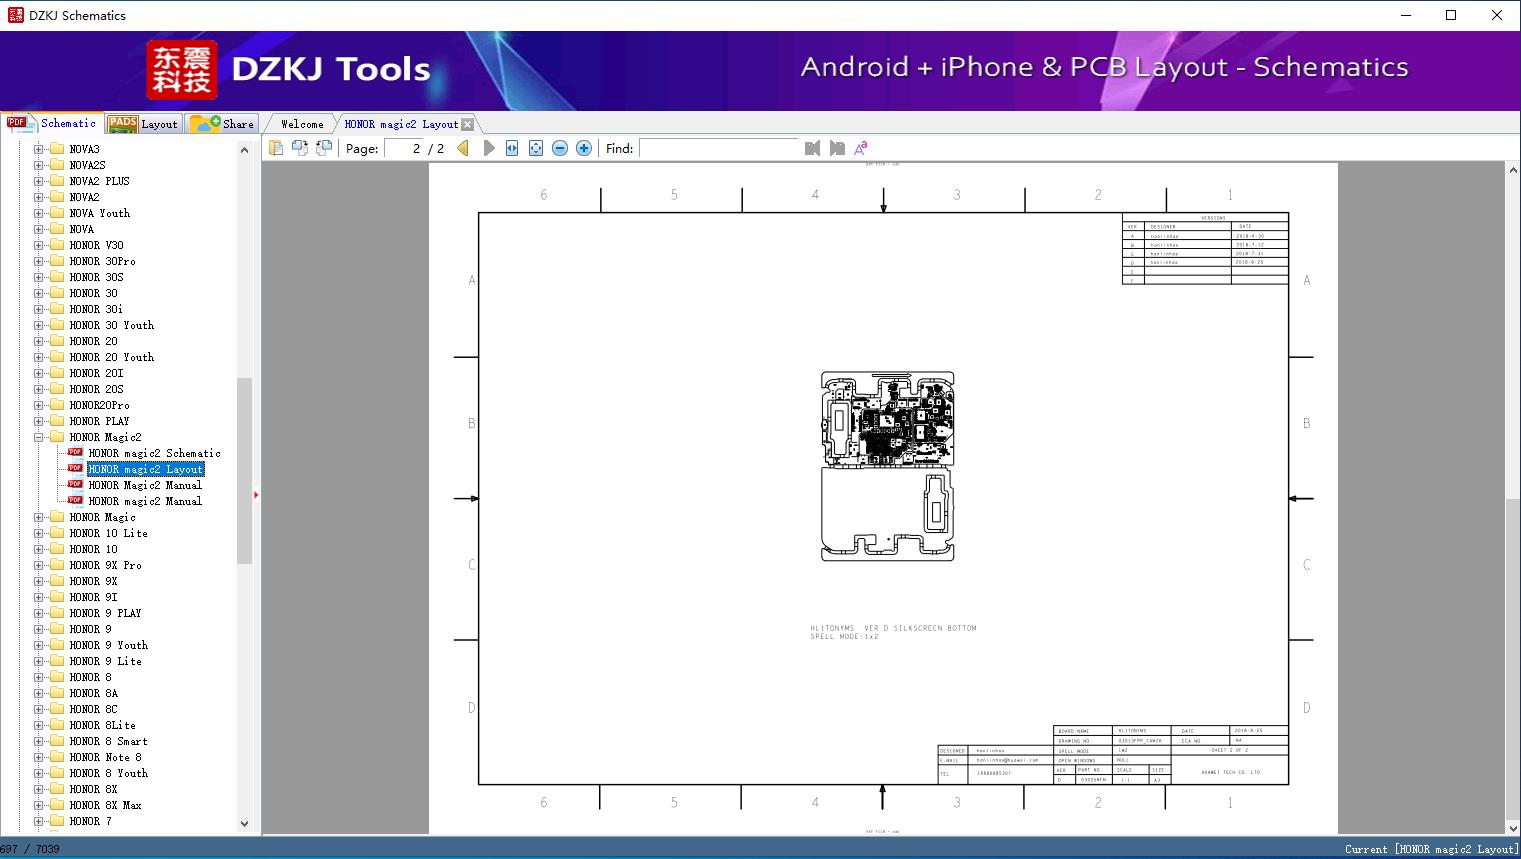Find the previous search match

[812, 148]
